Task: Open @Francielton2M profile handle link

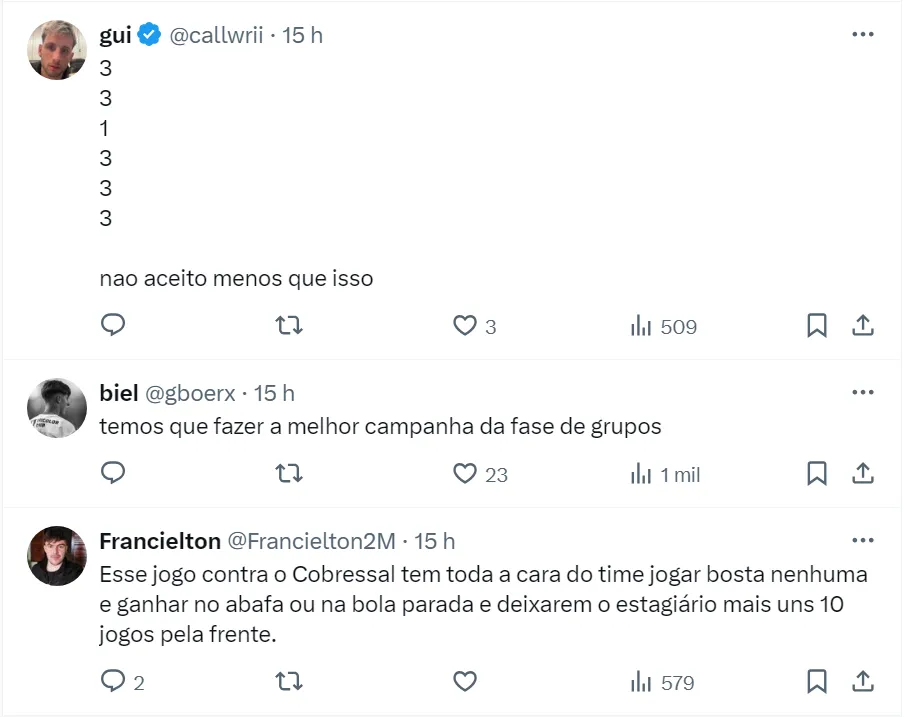Action: (x=311, y=541)
